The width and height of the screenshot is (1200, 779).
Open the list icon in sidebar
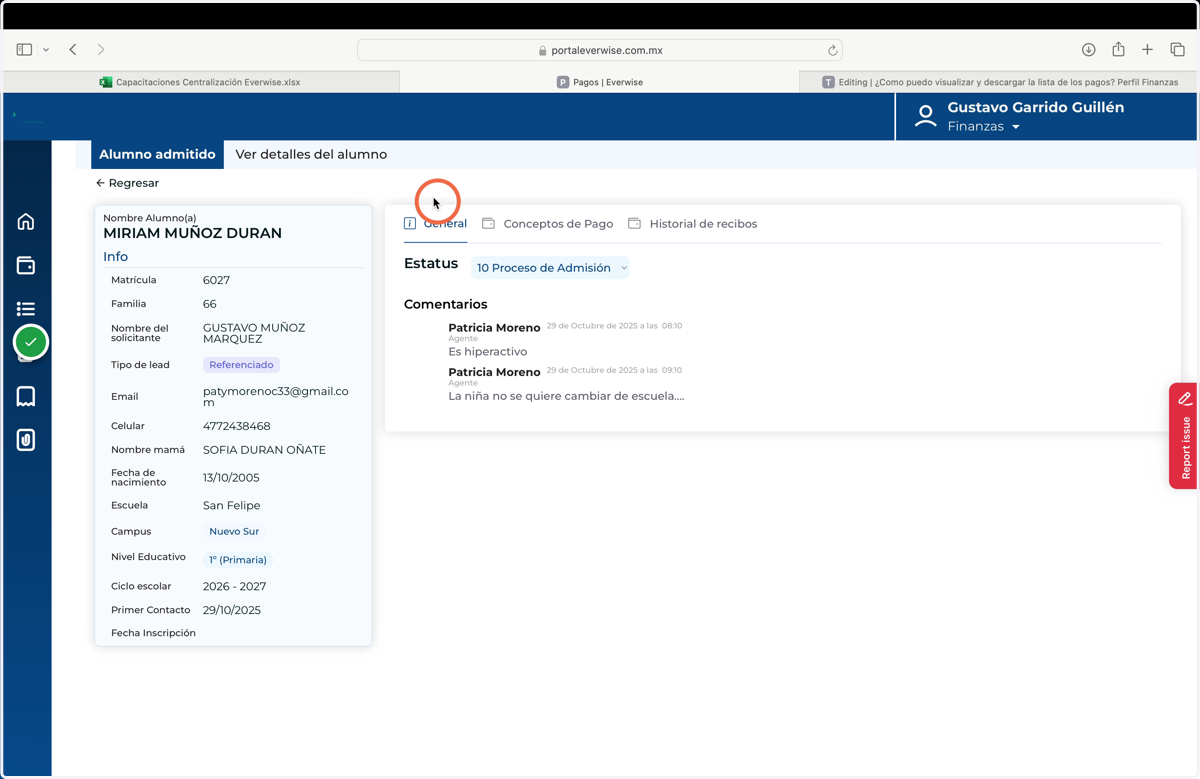click(x=26, y=309)
